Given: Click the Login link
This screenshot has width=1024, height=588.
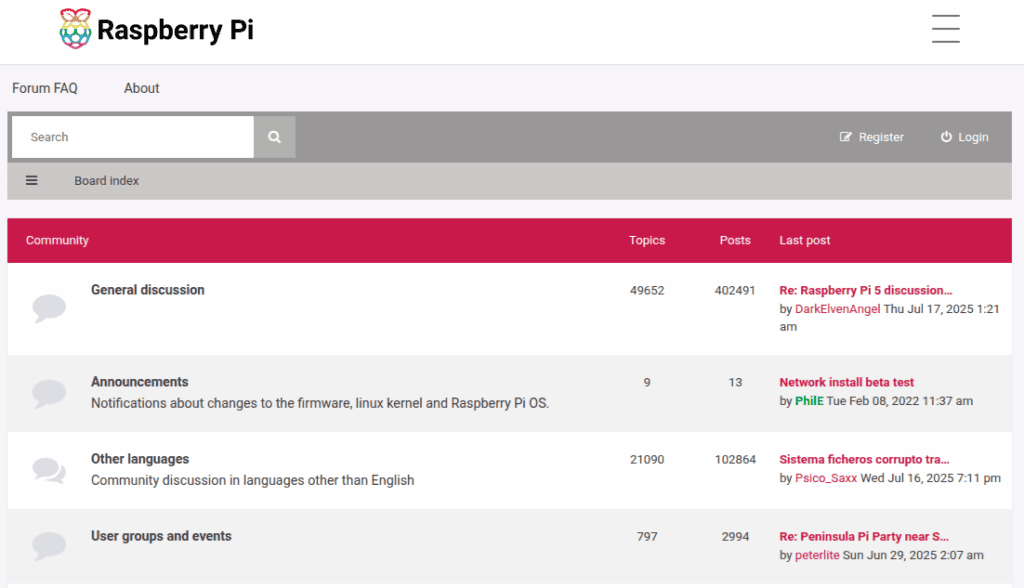Looking at the screenshot, I should pyautogui.click(x=964, y=137).
